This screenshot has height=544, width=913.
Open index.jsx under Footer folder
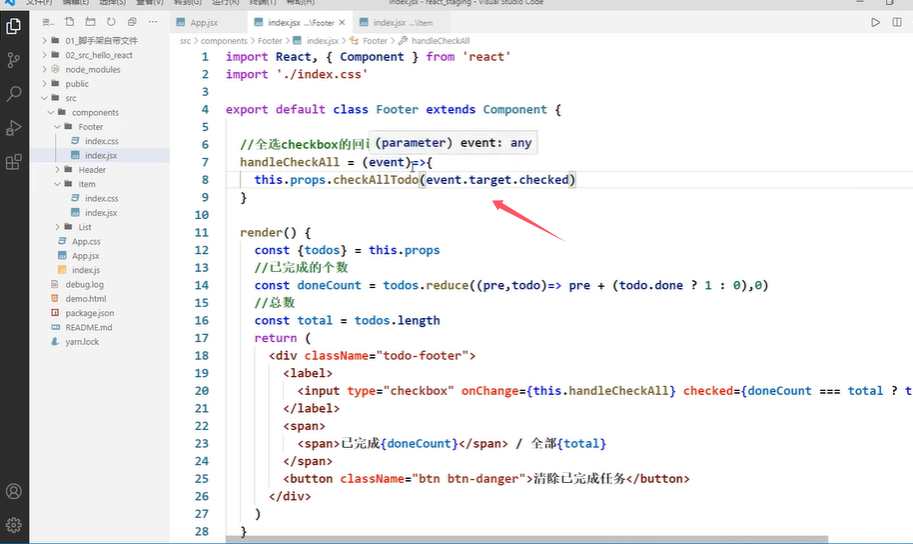101,156
